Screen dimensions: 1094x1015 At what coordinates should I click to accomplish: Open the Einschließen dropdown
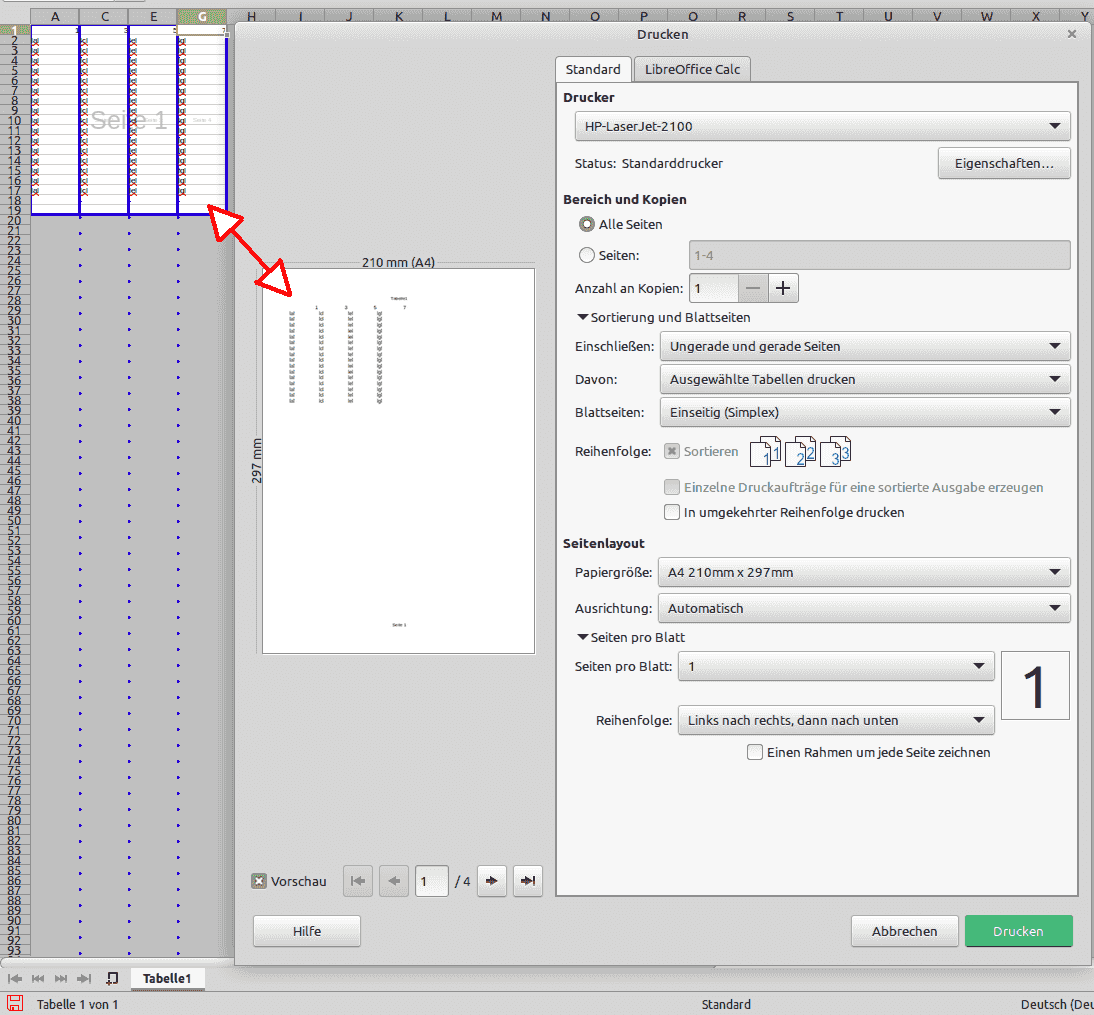point(864,346)
